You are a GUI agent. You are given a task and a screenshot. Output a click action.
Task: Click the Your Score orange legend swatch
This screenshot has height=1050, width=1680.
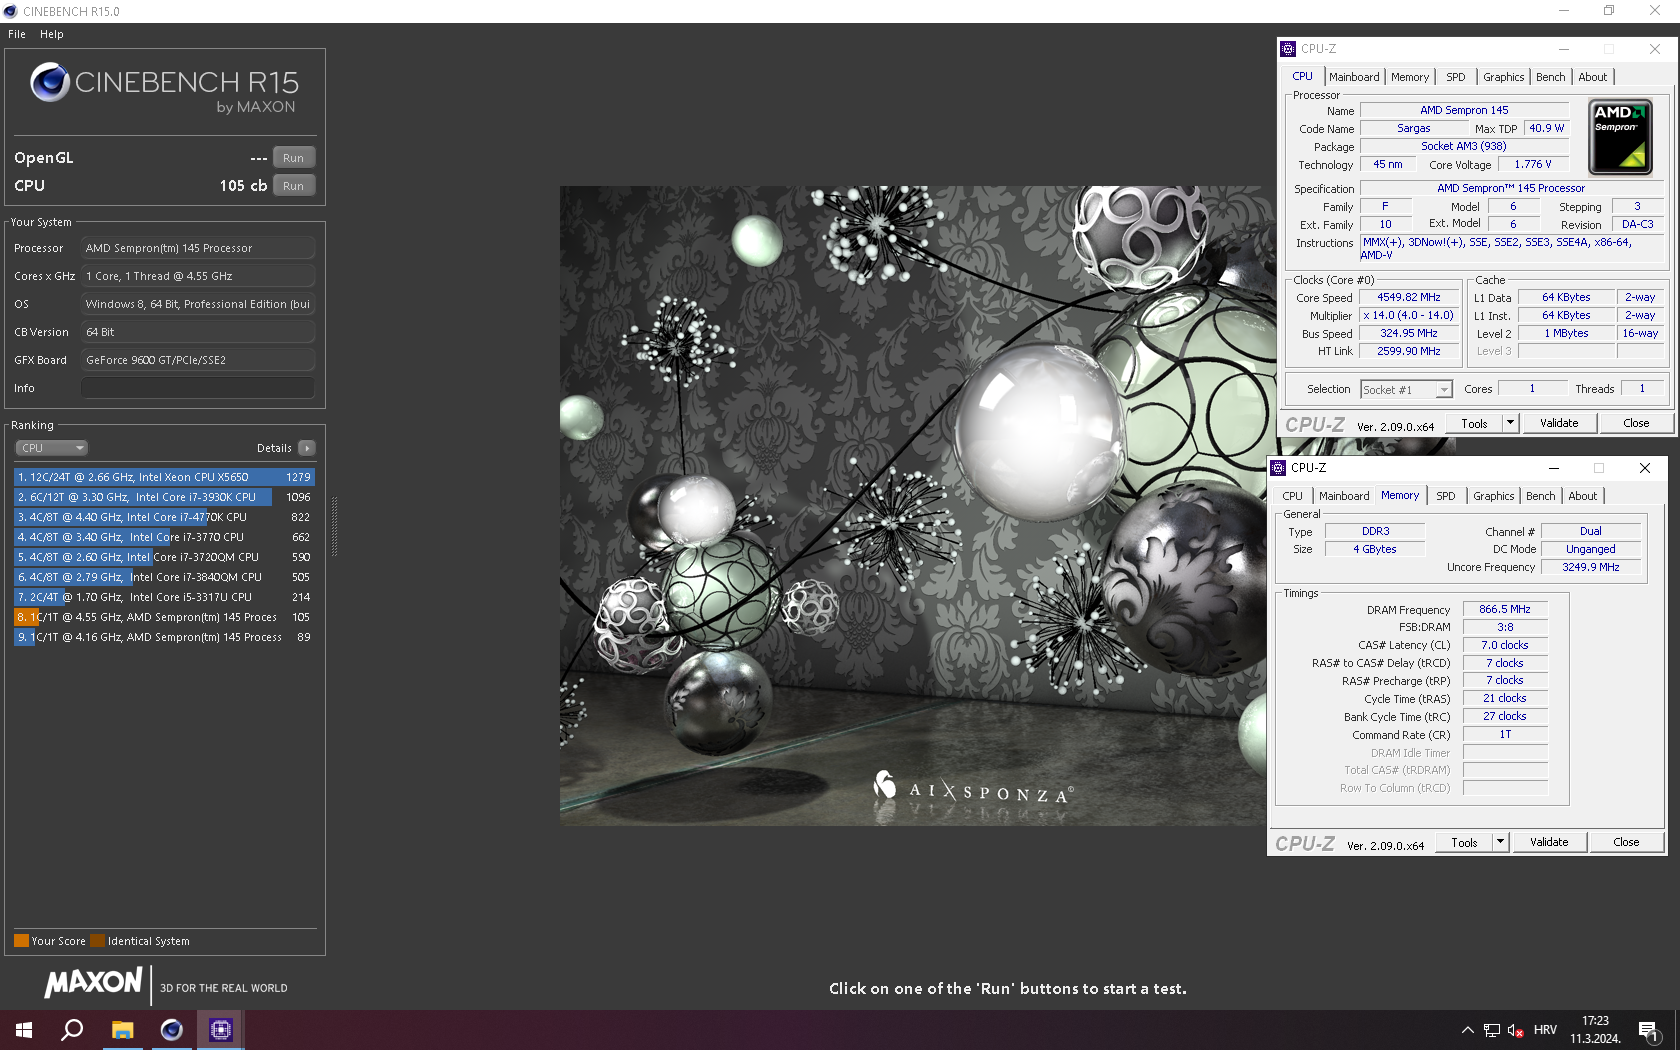click(21, 941)
